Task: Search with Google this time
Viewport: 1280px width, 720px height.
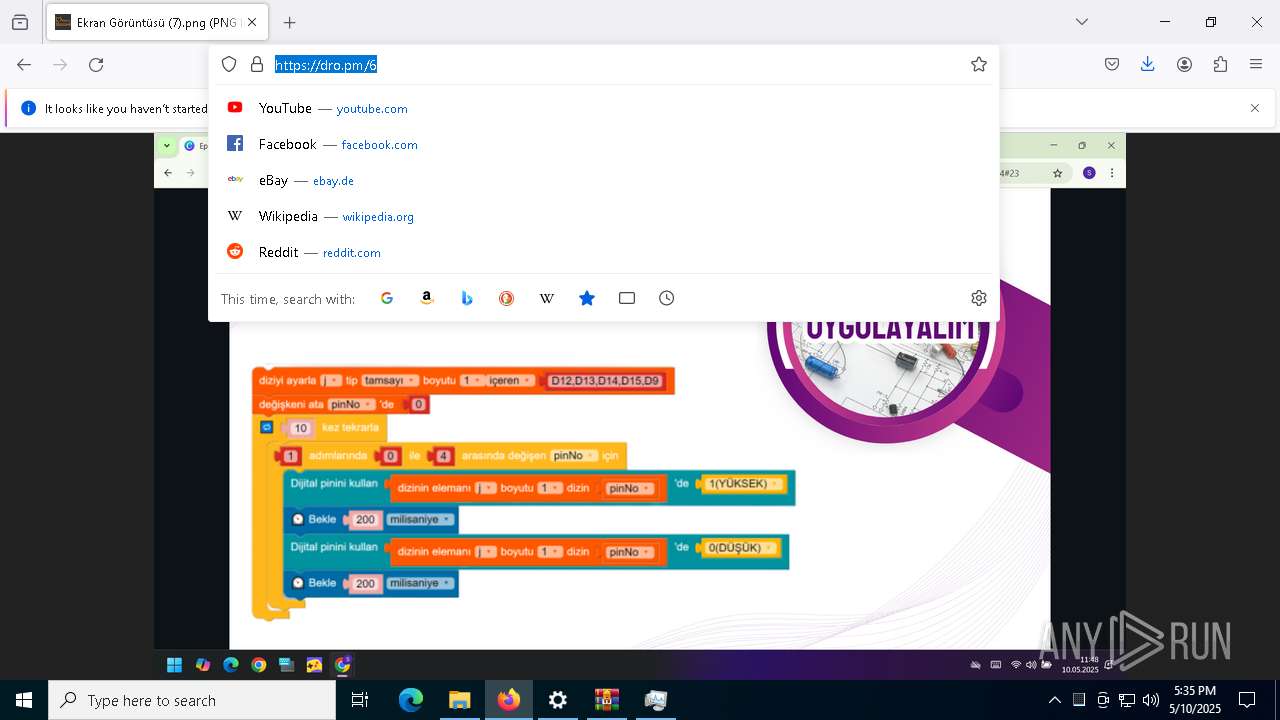Action: point(387,298)
